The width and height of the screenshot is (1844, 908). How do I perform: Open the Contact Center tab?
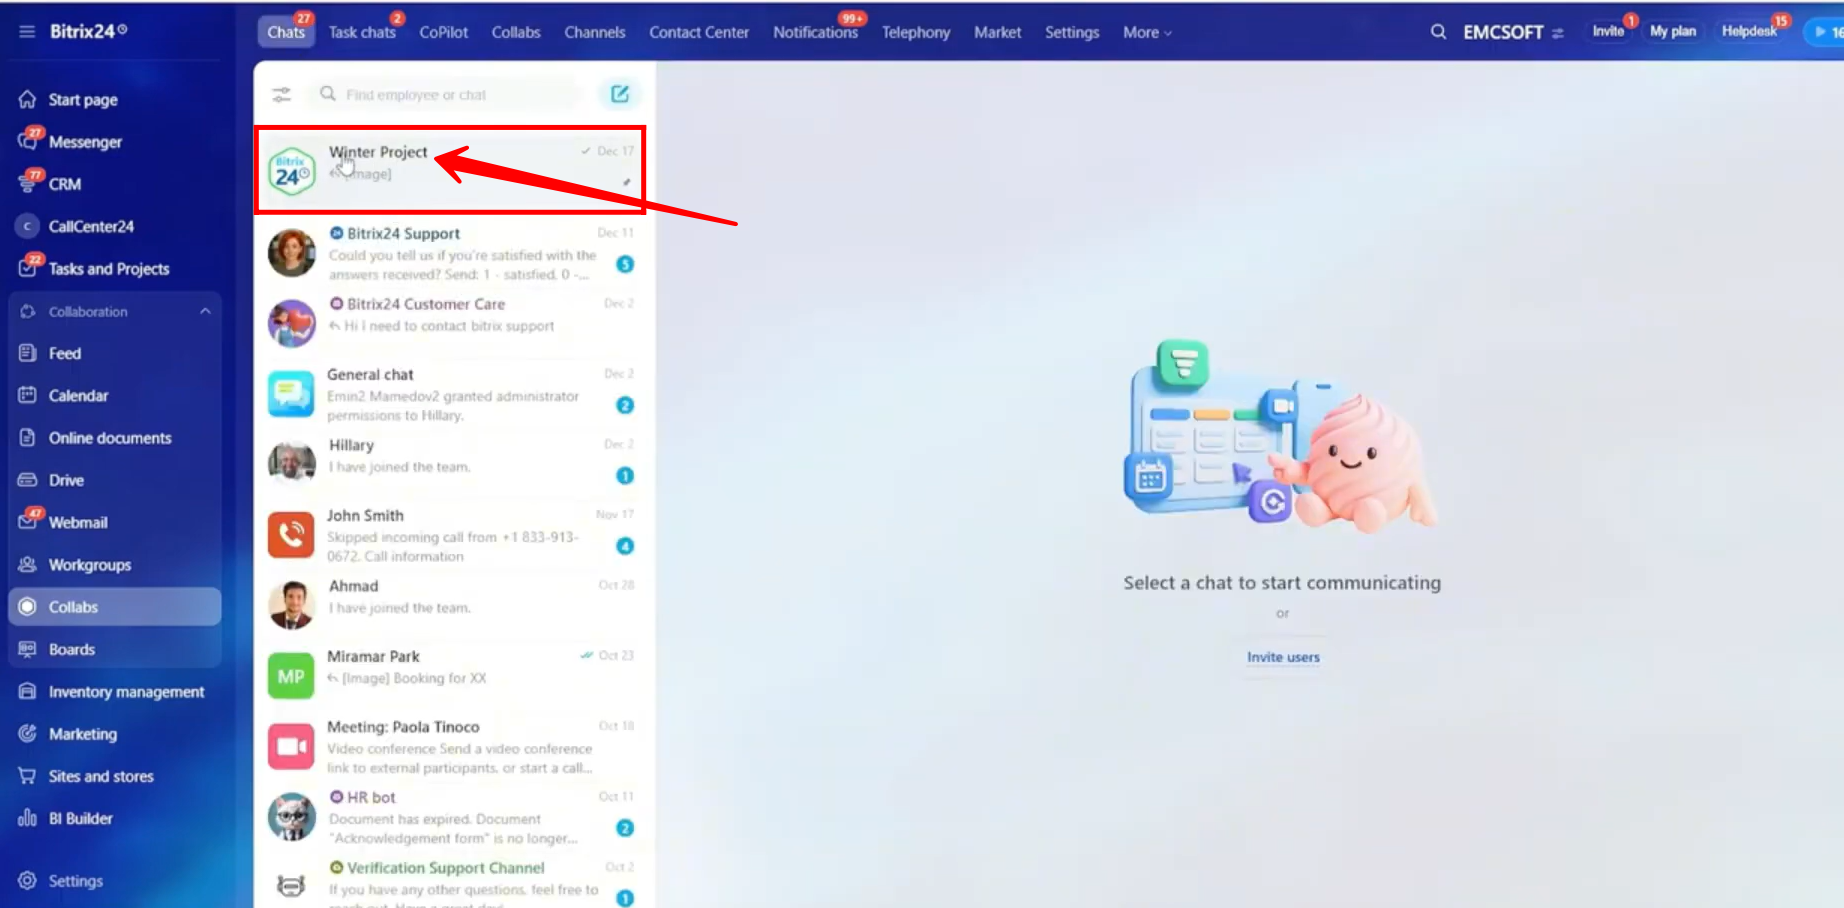pyautogui.click(x=698, y=32)
